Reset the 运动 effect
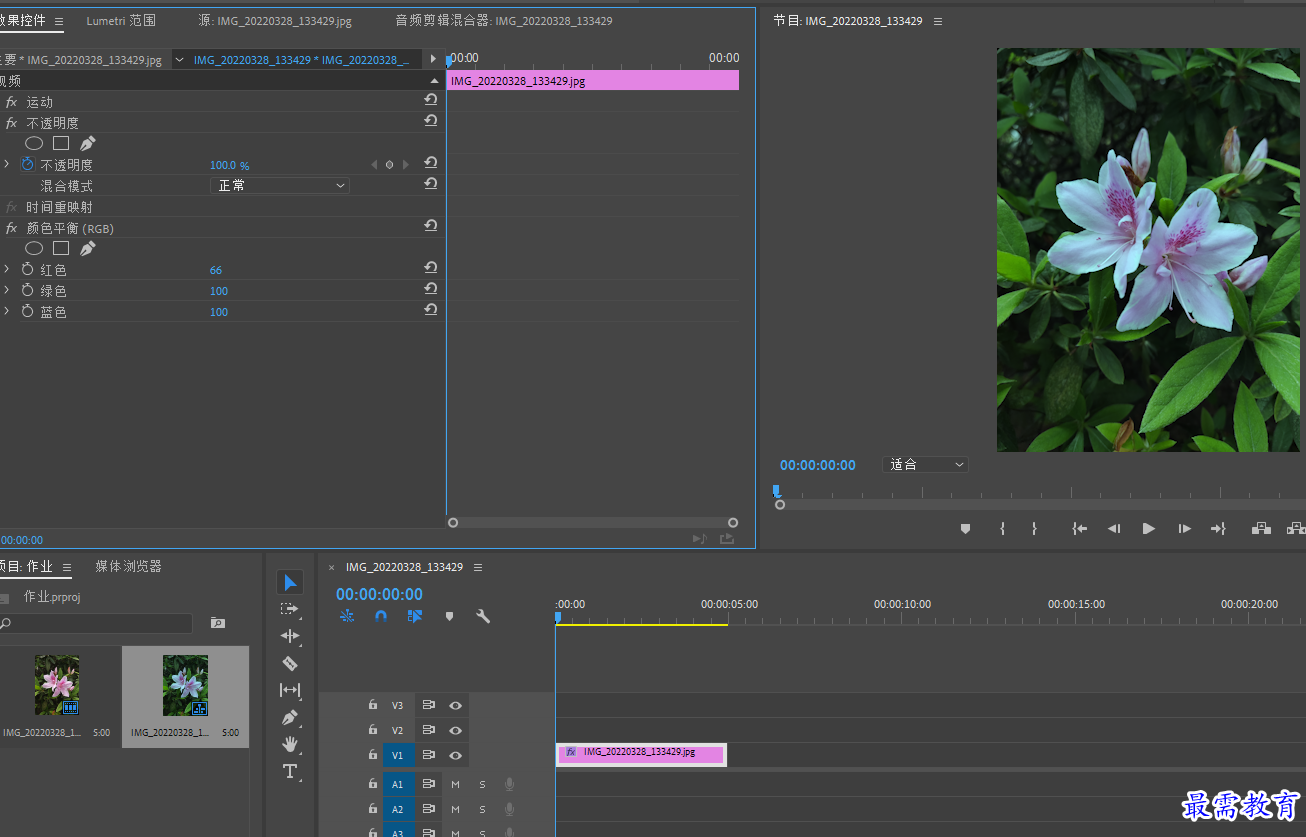 [x=431, y=100]
